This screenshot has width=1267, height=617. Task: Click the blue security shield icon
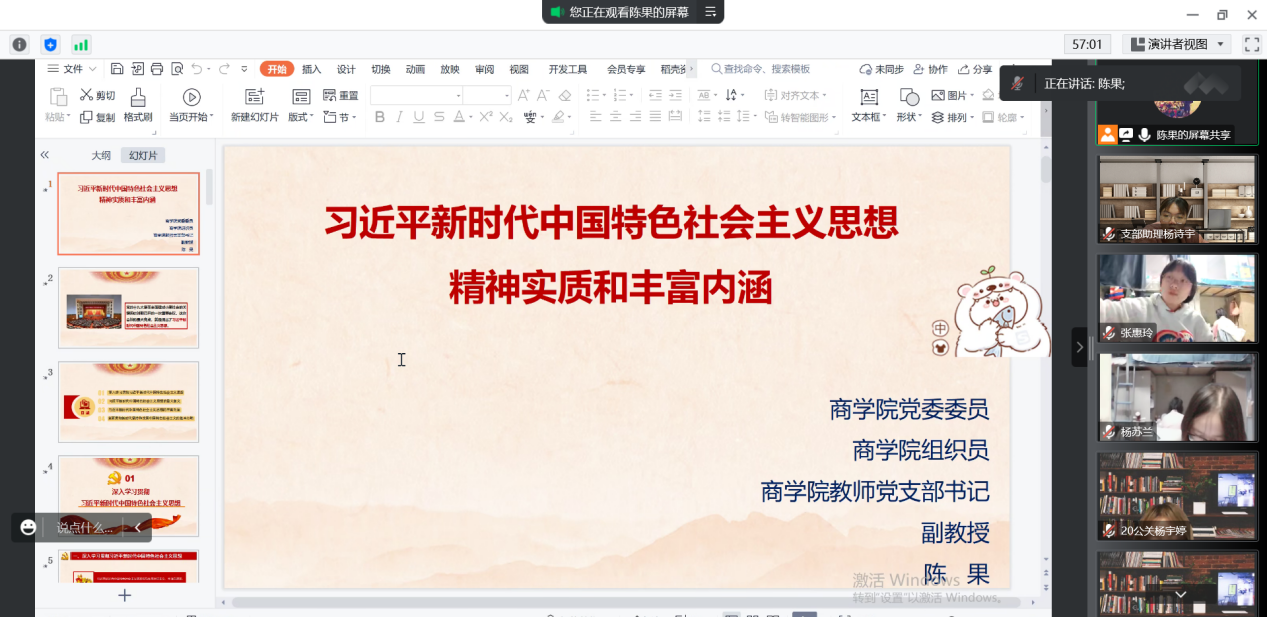pos(50,44)
